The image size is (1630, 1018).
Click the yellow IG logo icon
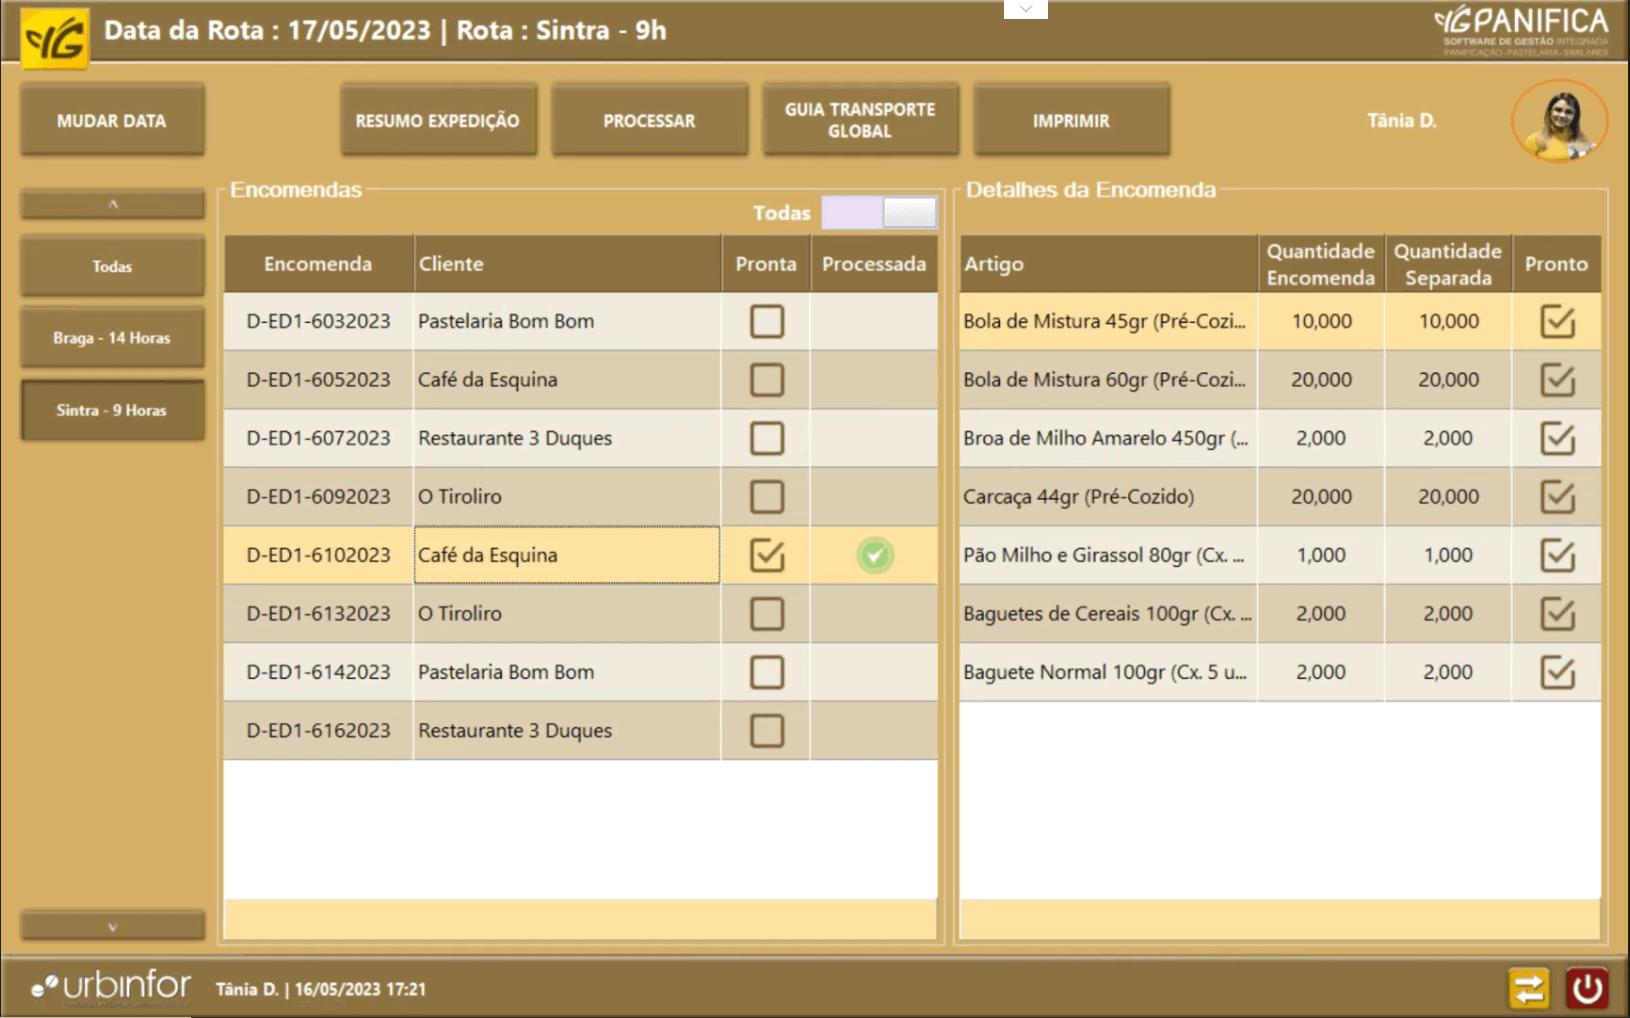click(55, 38)
